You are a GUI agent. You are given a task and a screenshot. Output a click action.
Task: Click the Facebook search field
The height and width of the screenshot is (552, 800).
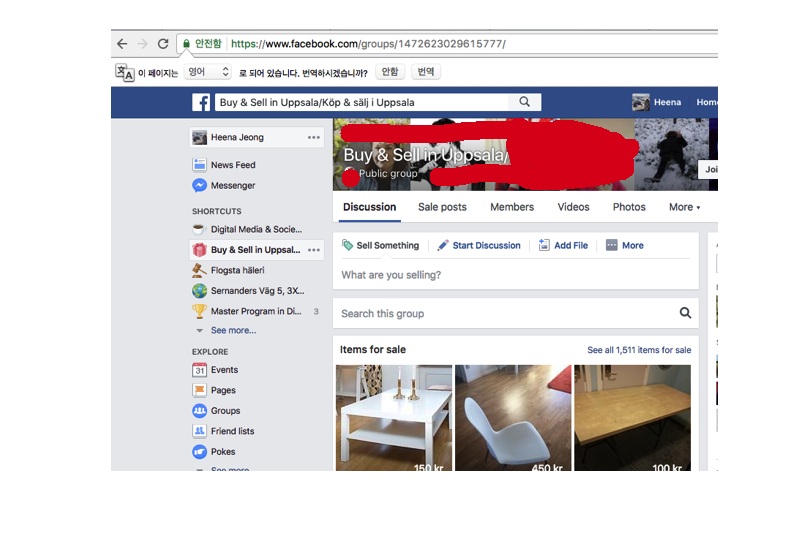362,102
